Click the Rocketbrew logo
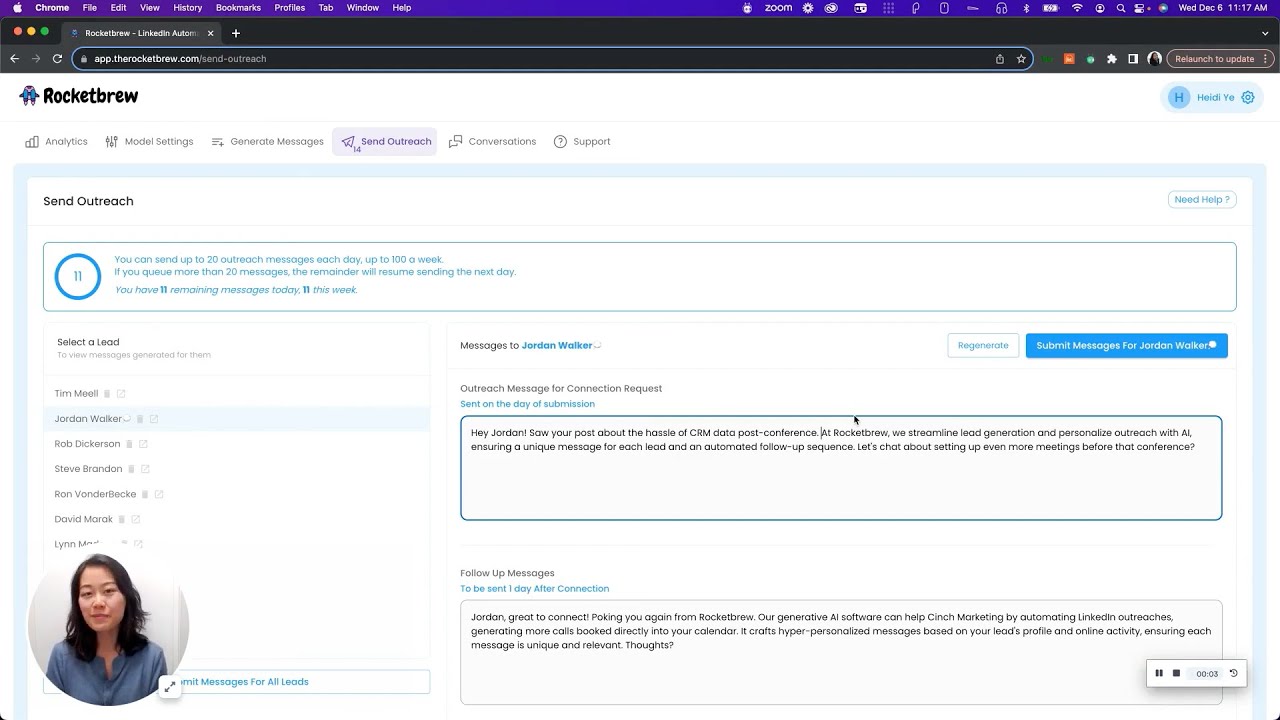 click(x=79, y=96)
